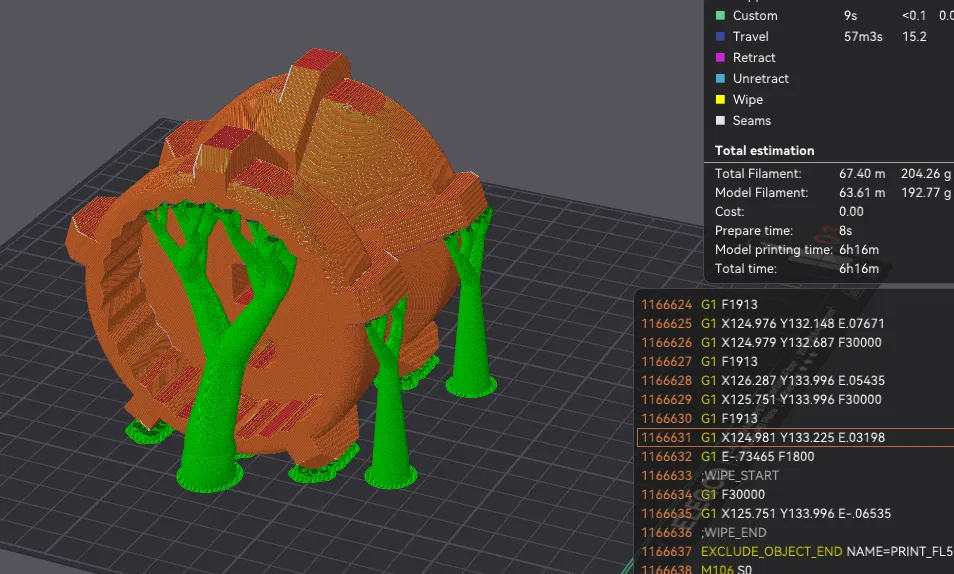
Task: Click the Total estimation heading
Action: (x=764, y=151)
